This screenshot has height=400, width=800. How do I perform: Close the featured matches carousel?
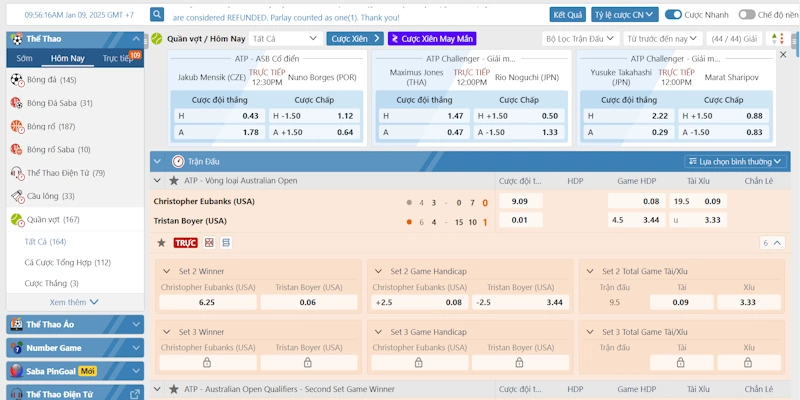[783, 55]
